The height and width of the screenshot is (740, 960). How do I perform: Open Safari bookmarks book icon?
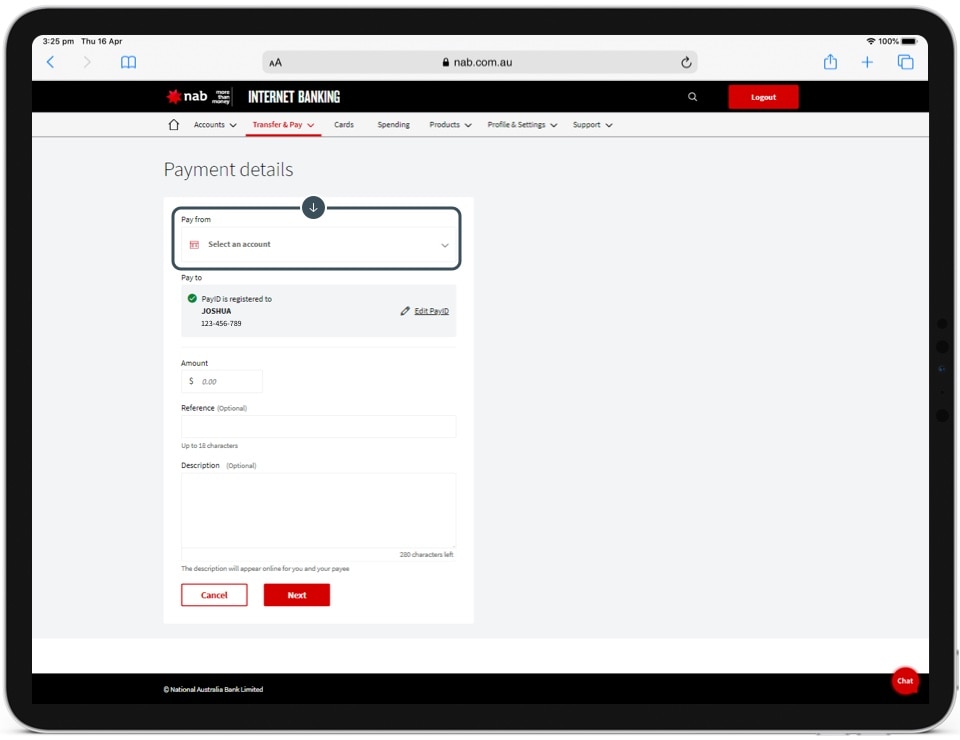(x=128, y=62)
